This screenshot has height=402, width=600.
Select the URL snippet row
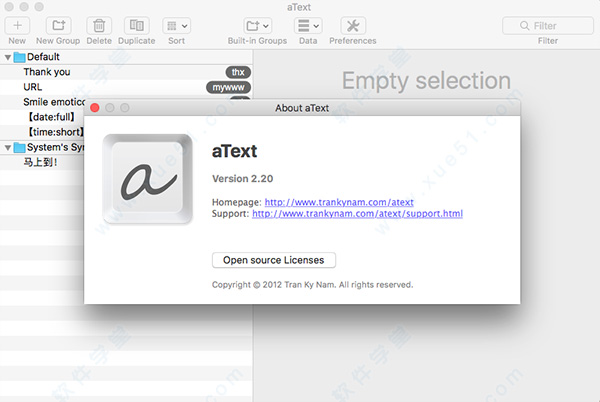tap(126, 87)
